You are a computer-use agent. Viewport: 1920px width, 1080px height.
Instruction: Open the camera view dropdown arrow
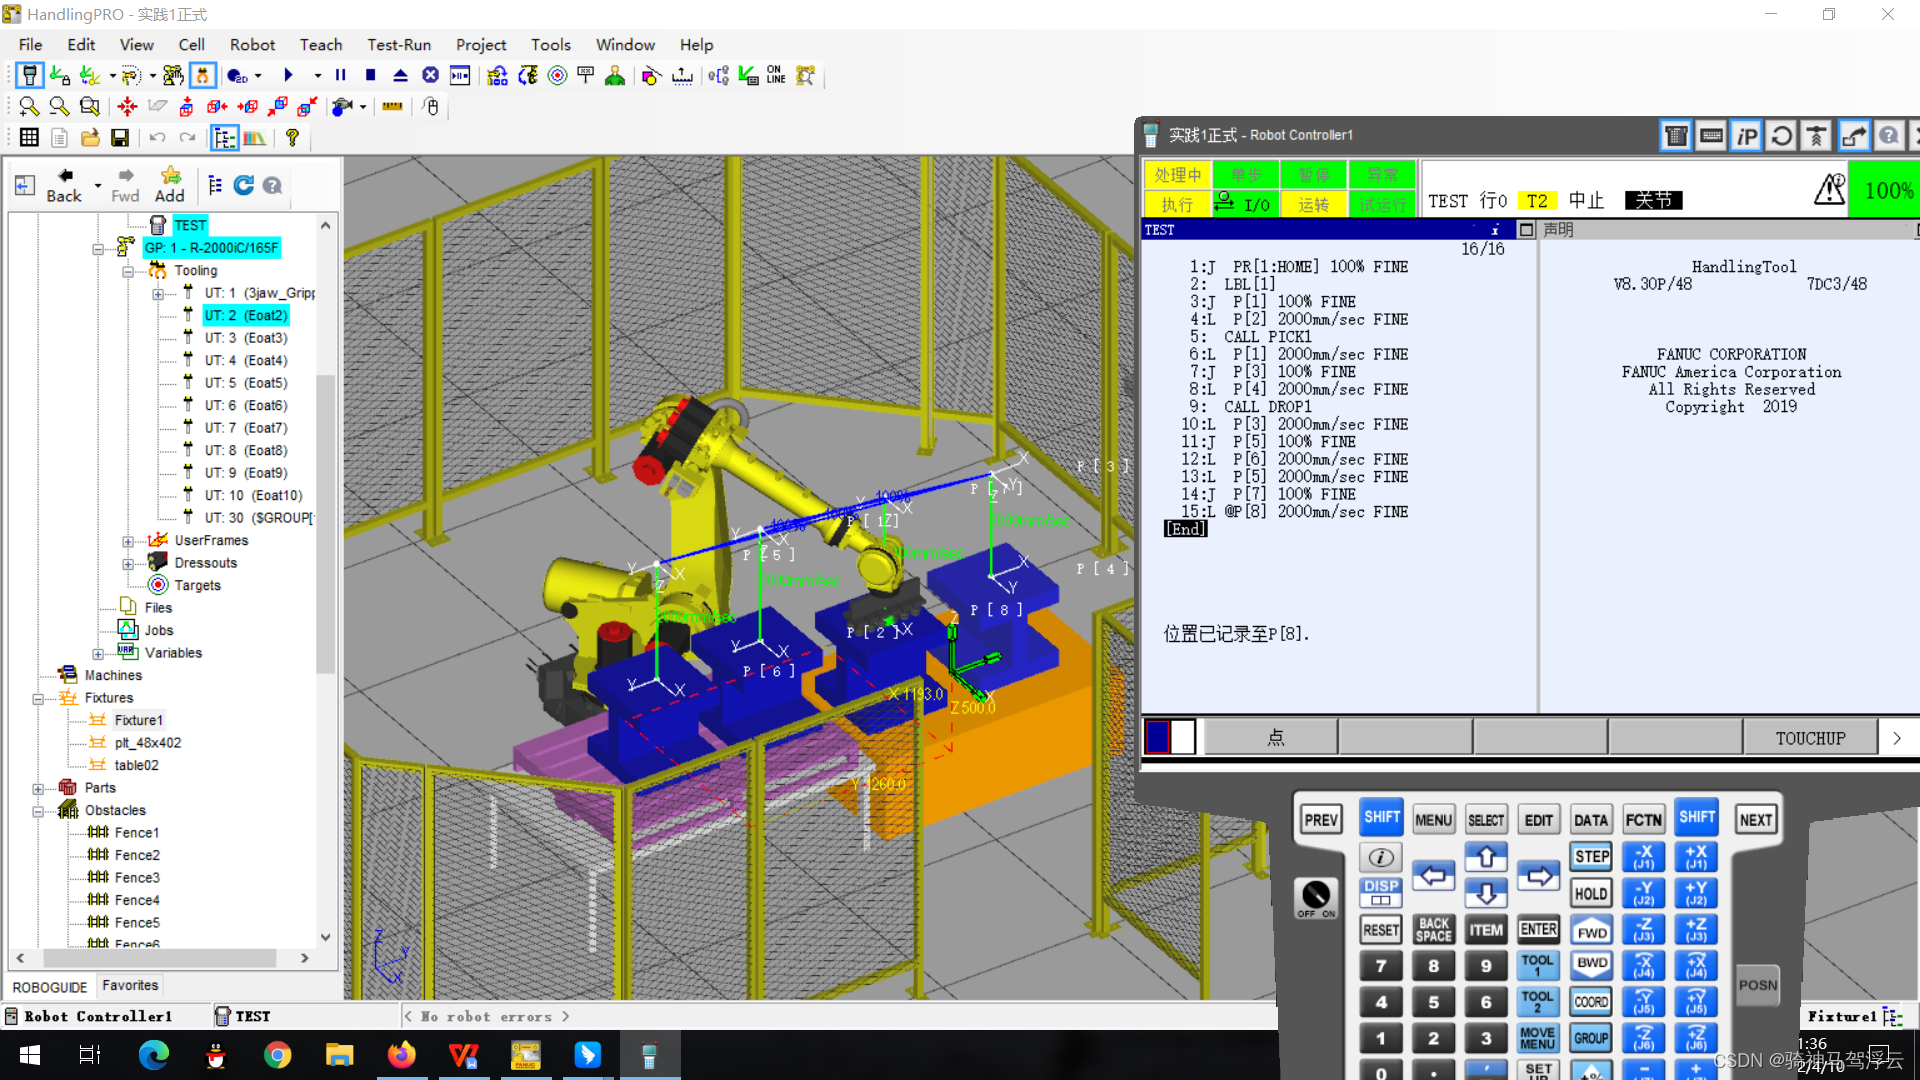tap(363, 107)
